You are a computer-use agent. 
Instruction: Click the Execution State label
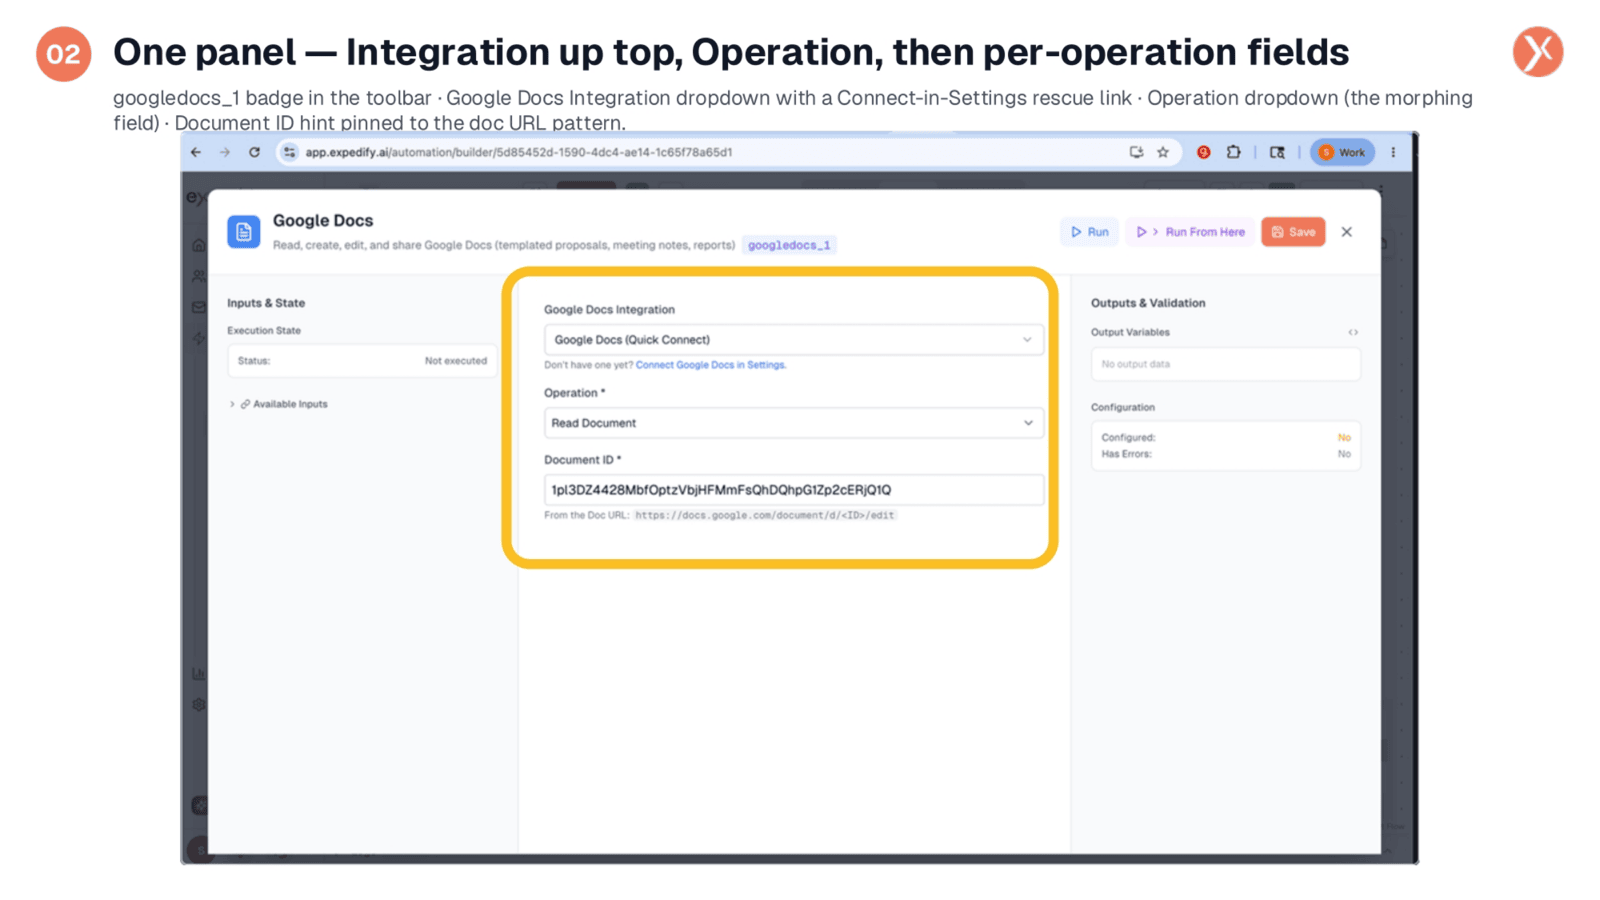[x=264, y=331]
